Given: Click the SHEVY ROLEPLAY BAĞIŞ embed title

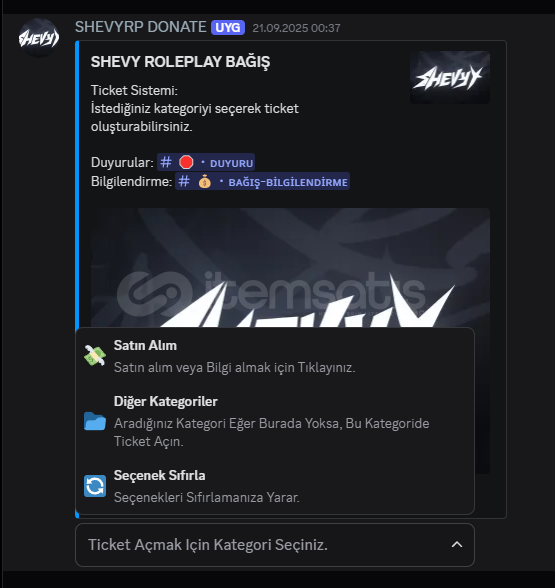Looking at the screenshot, I should pyautogui.click(x=180, y=62).
